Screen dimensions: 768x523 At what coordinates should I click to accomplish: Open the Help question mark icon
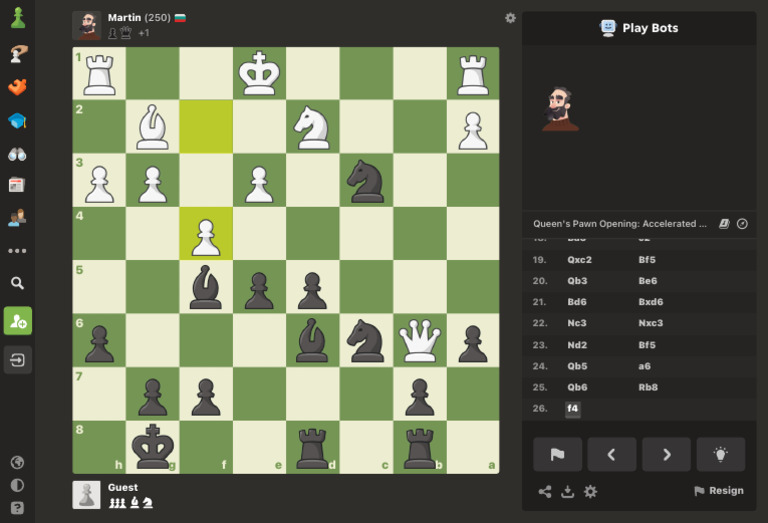(17, 508)
